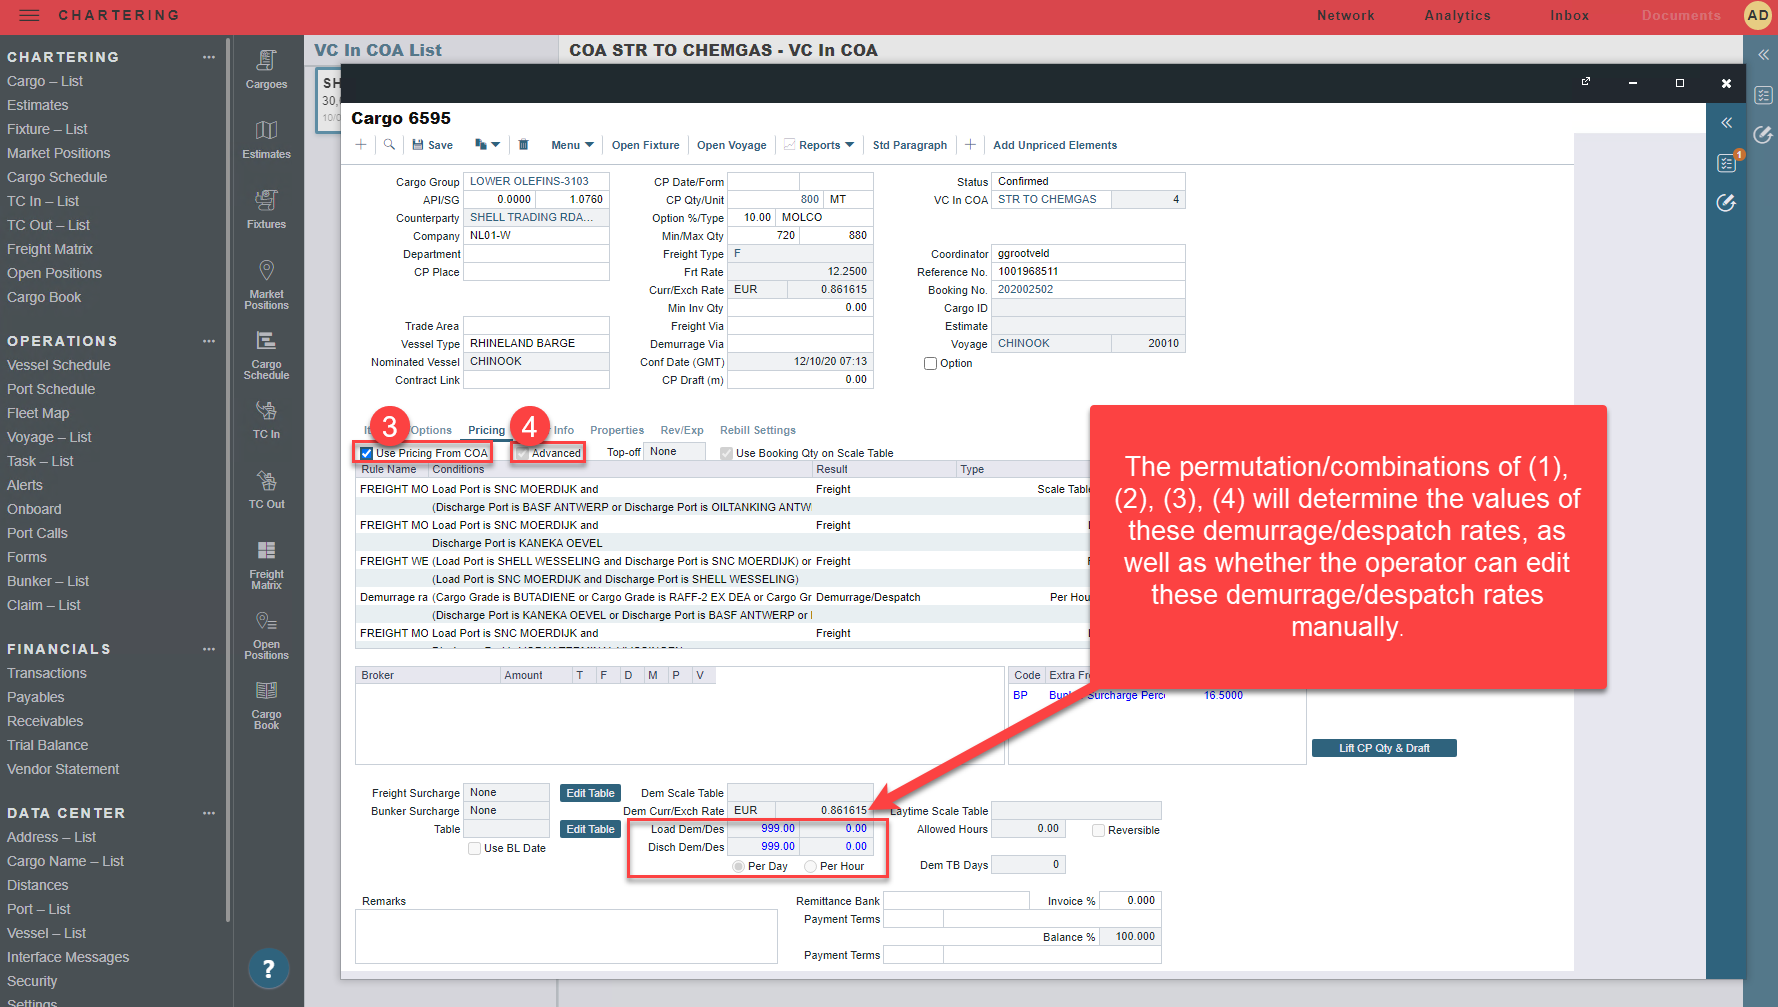The image size is (1778, 1007).
Task: Open the Estimates icon panel
Action: (266, 139)
